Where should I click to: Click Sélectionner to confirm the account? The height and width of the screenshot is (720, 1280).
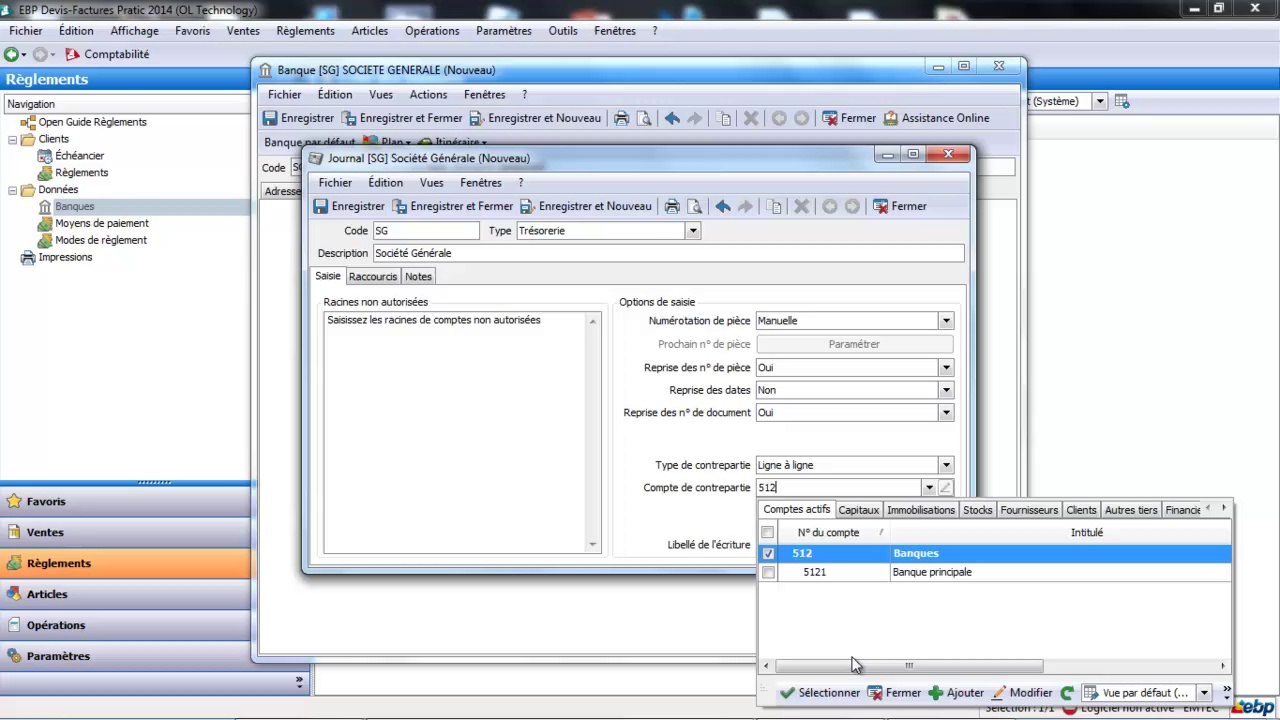coord(819,692)
